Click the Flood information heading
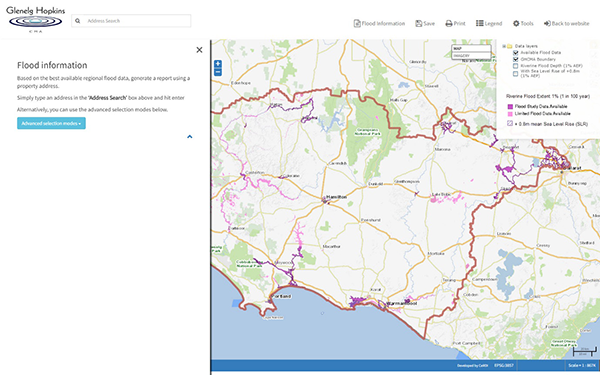This screenshot has height=375, width=600. coord(52,65)
